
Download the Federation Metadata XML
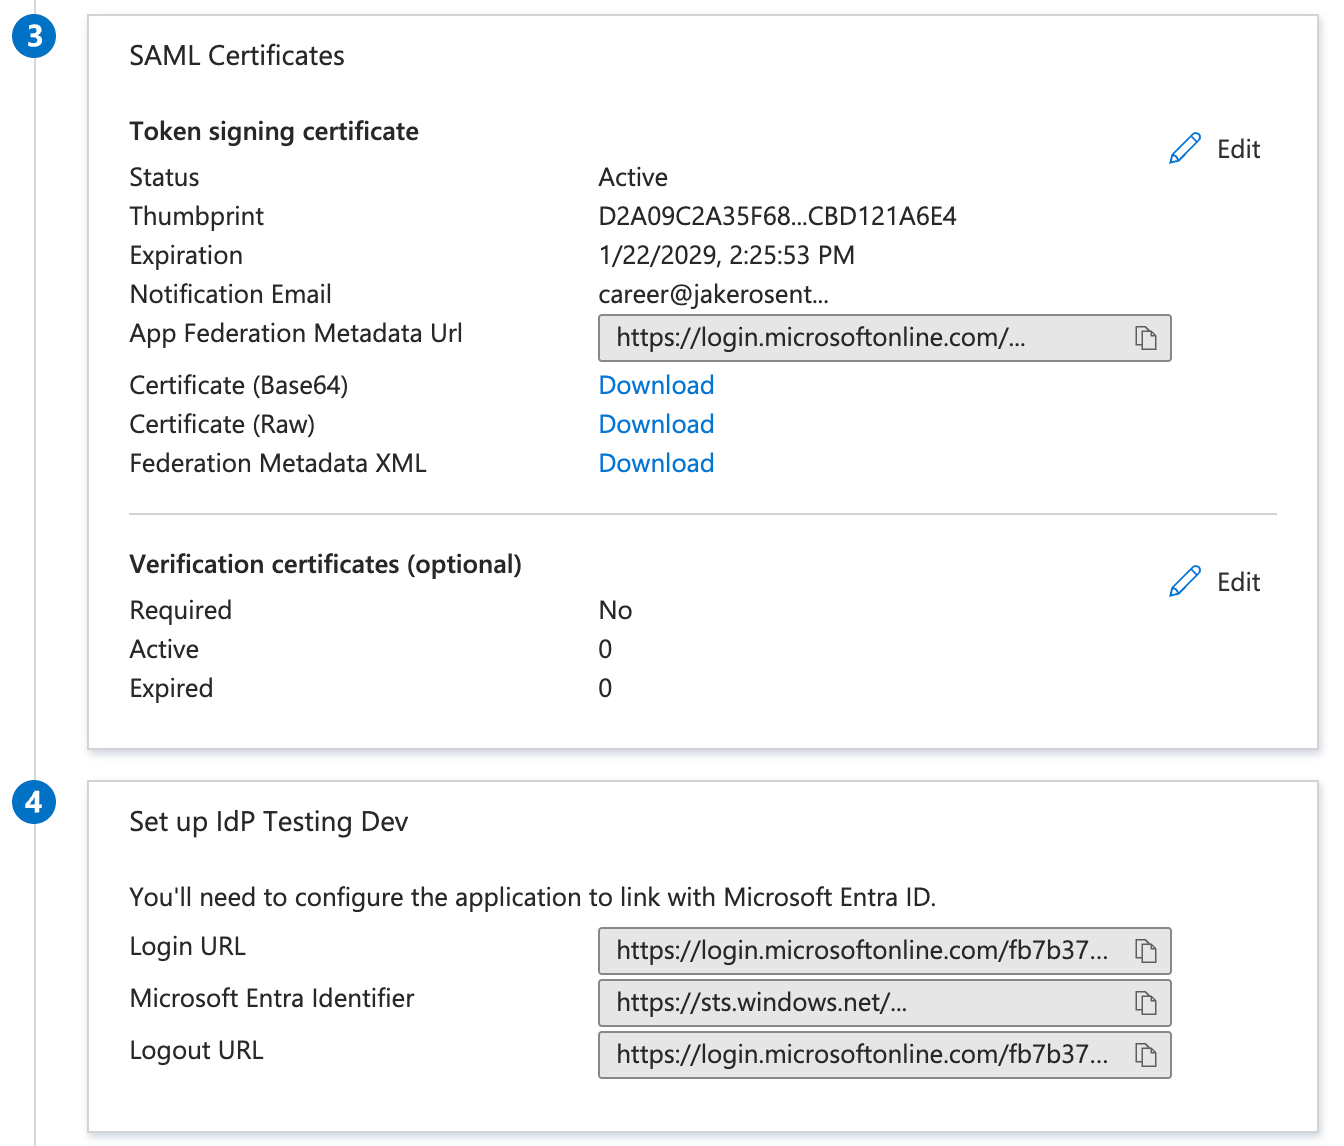pyautogui.click(x=656, y=463)
